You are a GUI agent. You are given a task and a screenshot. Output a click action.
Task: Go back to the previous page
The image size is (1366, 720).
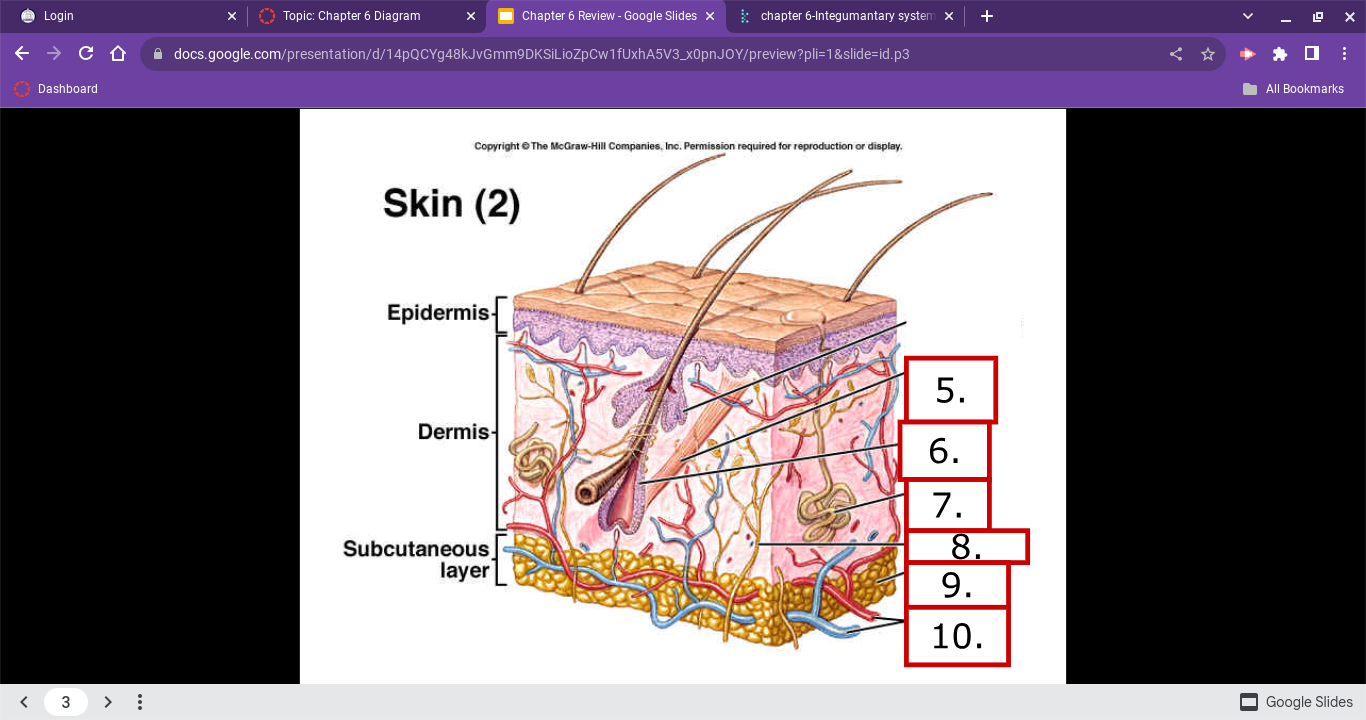[22, 54]
